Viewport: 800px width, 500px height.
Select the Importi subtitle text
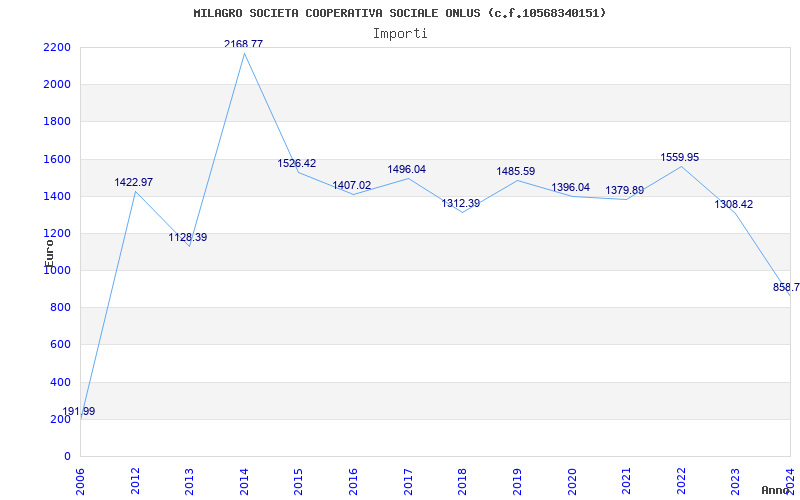[400, 33]
